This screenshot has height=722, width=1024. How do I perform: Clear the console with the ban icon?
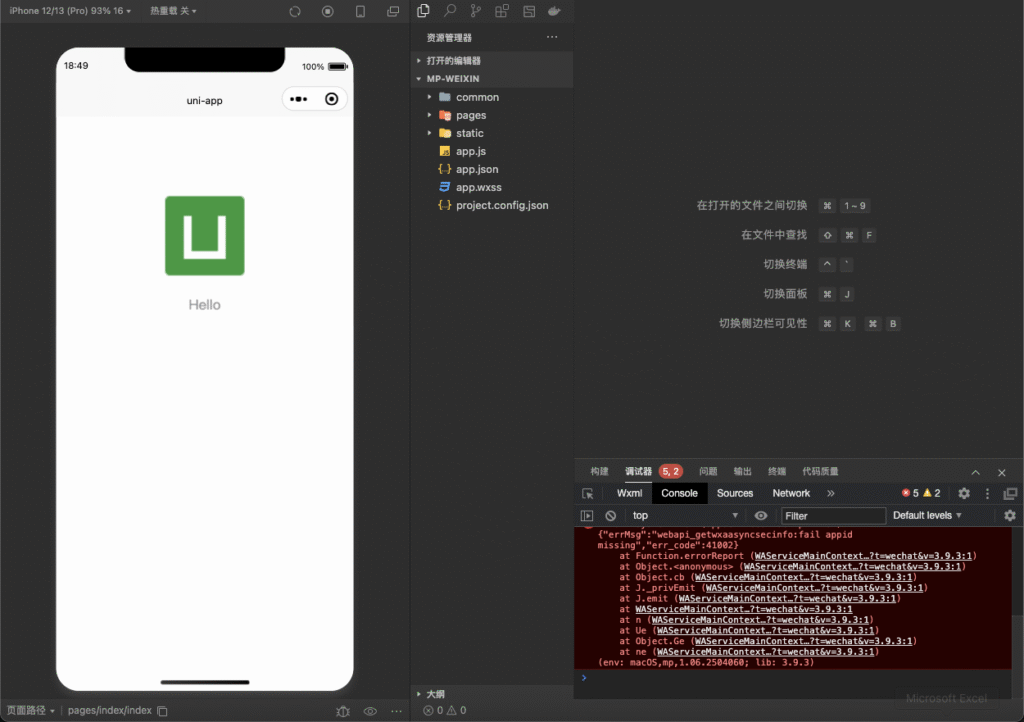(610, 516)
